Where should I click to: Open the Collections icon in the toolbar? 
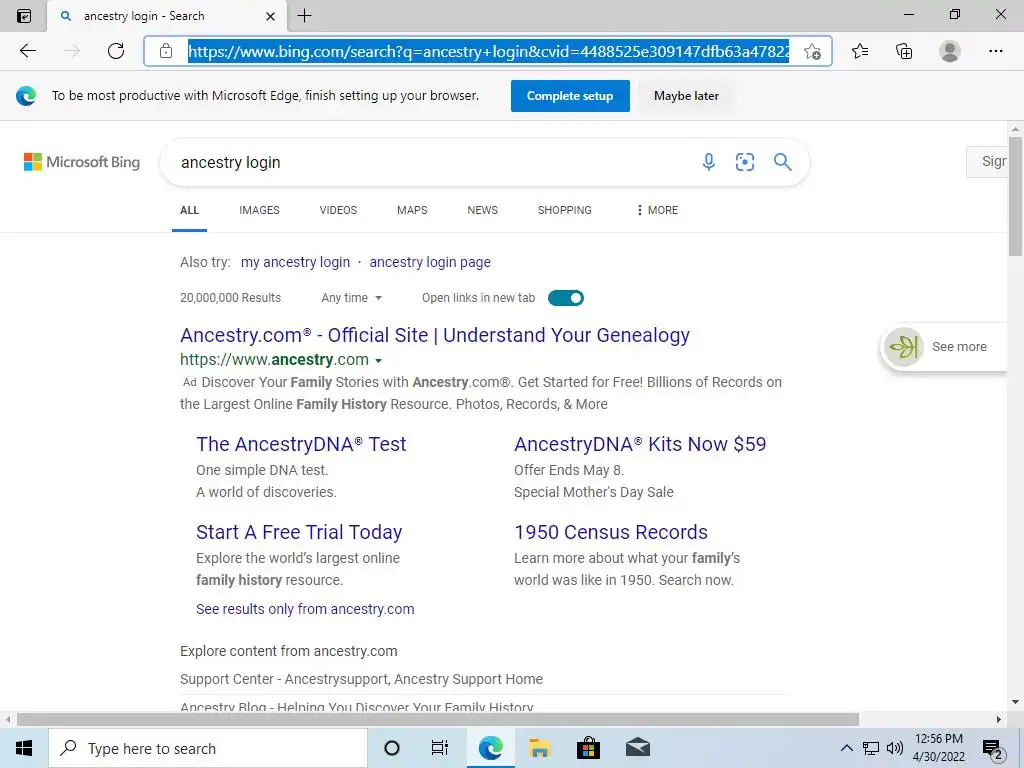[x=904, y=51]
